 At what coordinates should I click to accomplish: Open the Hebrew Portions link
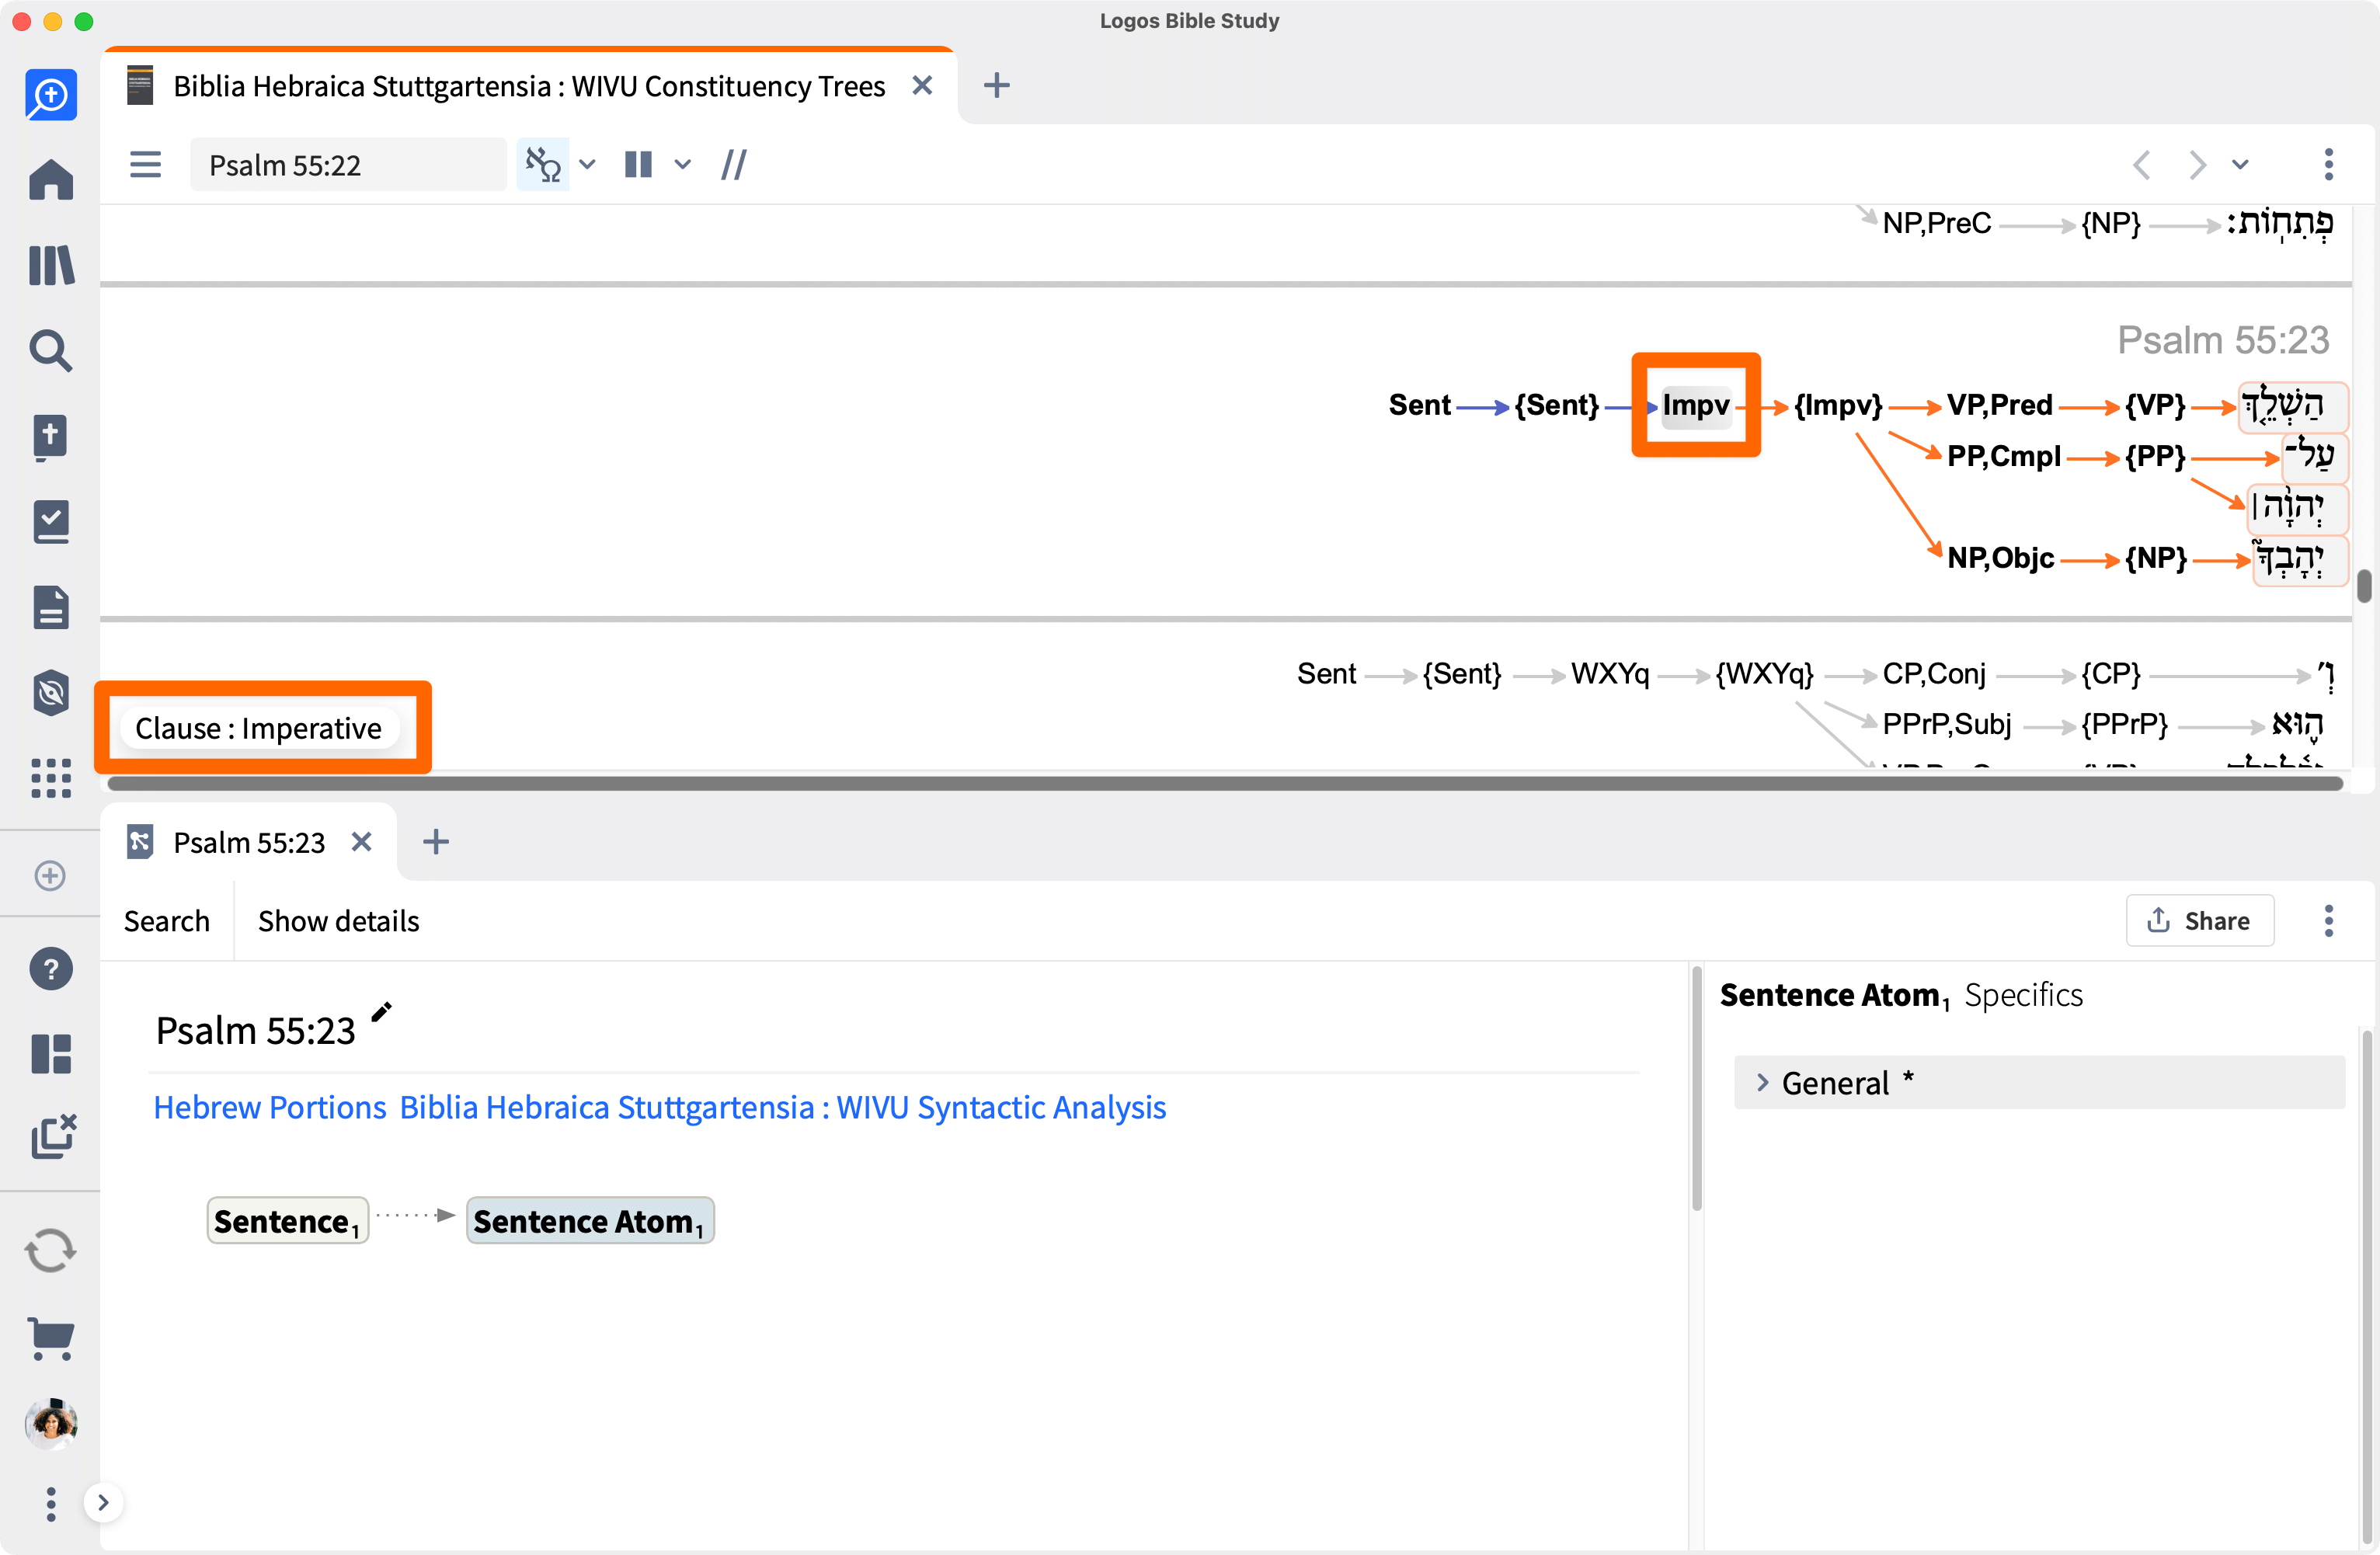click(x=270, y=1107)
